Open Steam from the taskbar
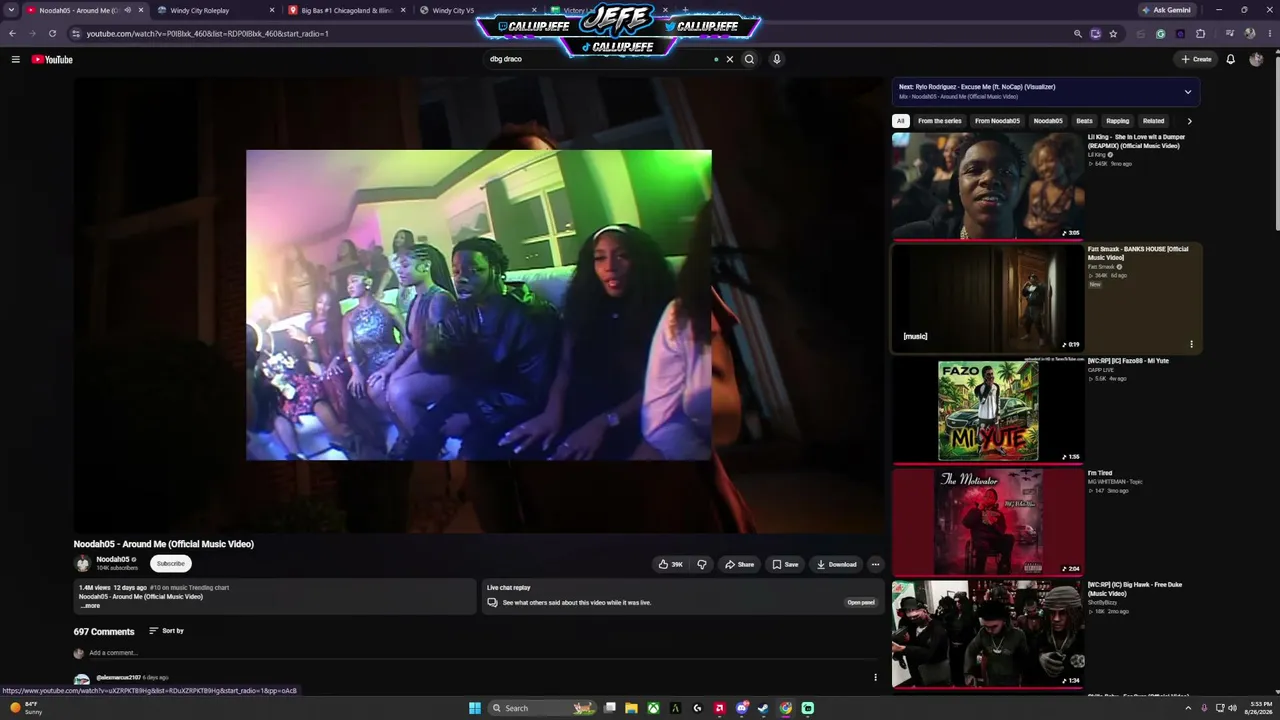 coord(763,708)
